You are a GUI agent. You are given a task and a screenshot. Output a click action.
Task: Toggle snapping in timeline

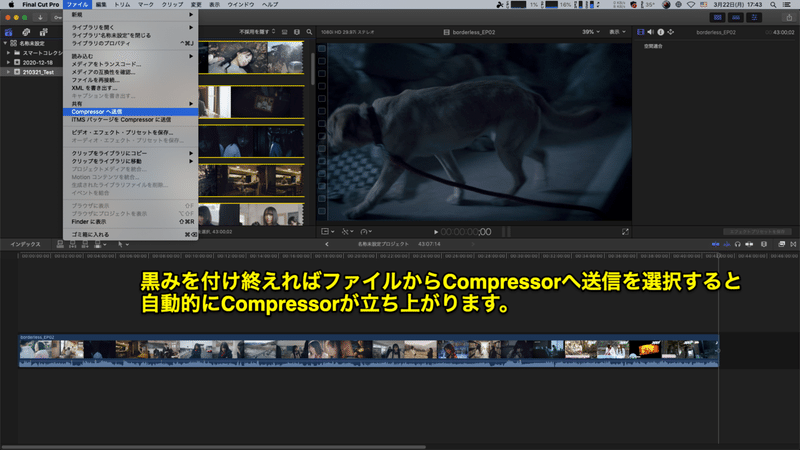tap(749, 244)
